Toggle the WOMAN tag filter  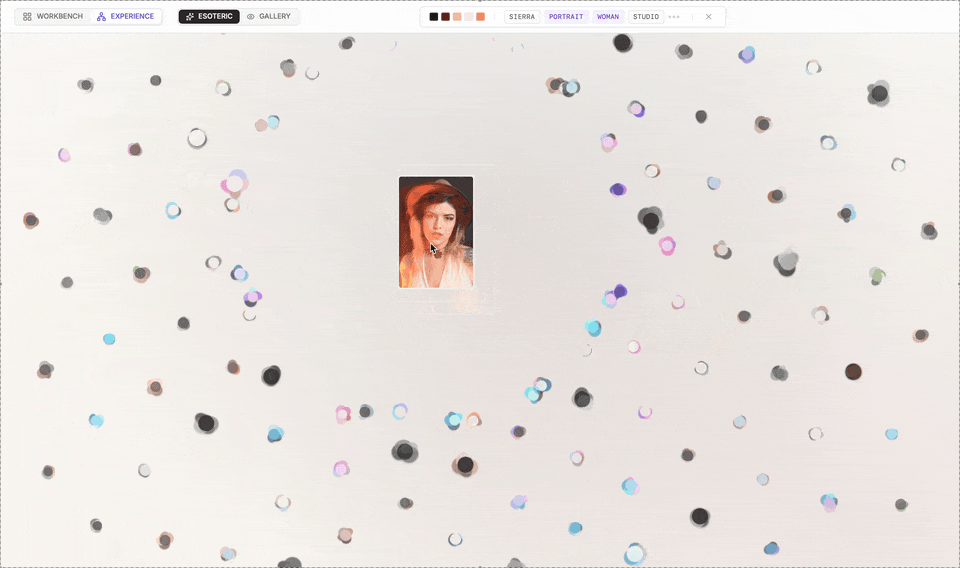[x=608, y=17]
